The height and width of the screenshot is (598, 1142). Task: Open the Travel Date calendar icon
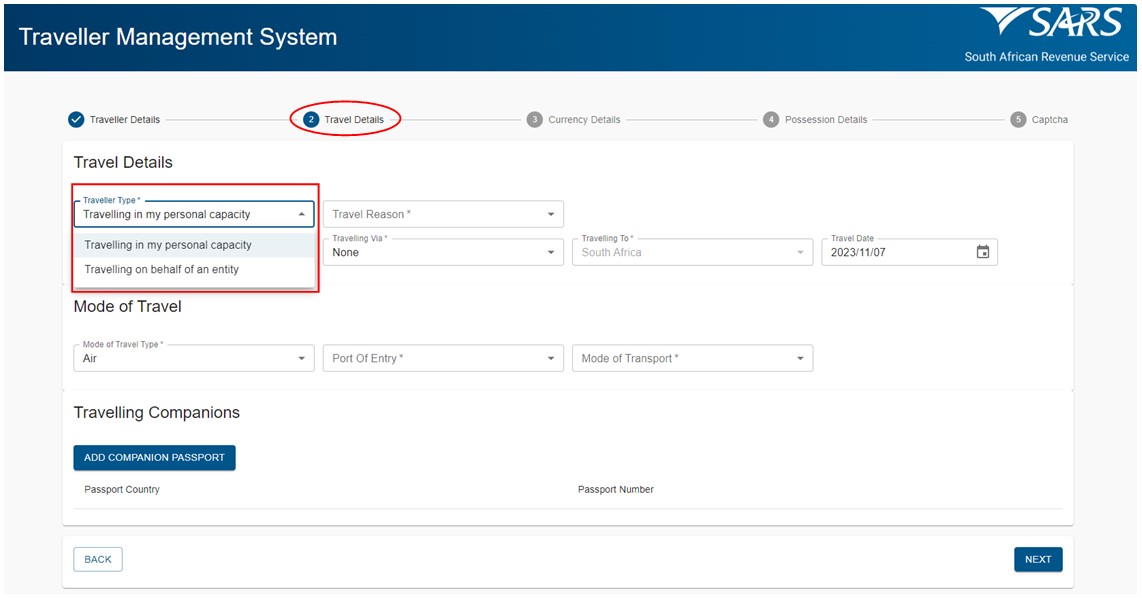[x=982, y=252]
